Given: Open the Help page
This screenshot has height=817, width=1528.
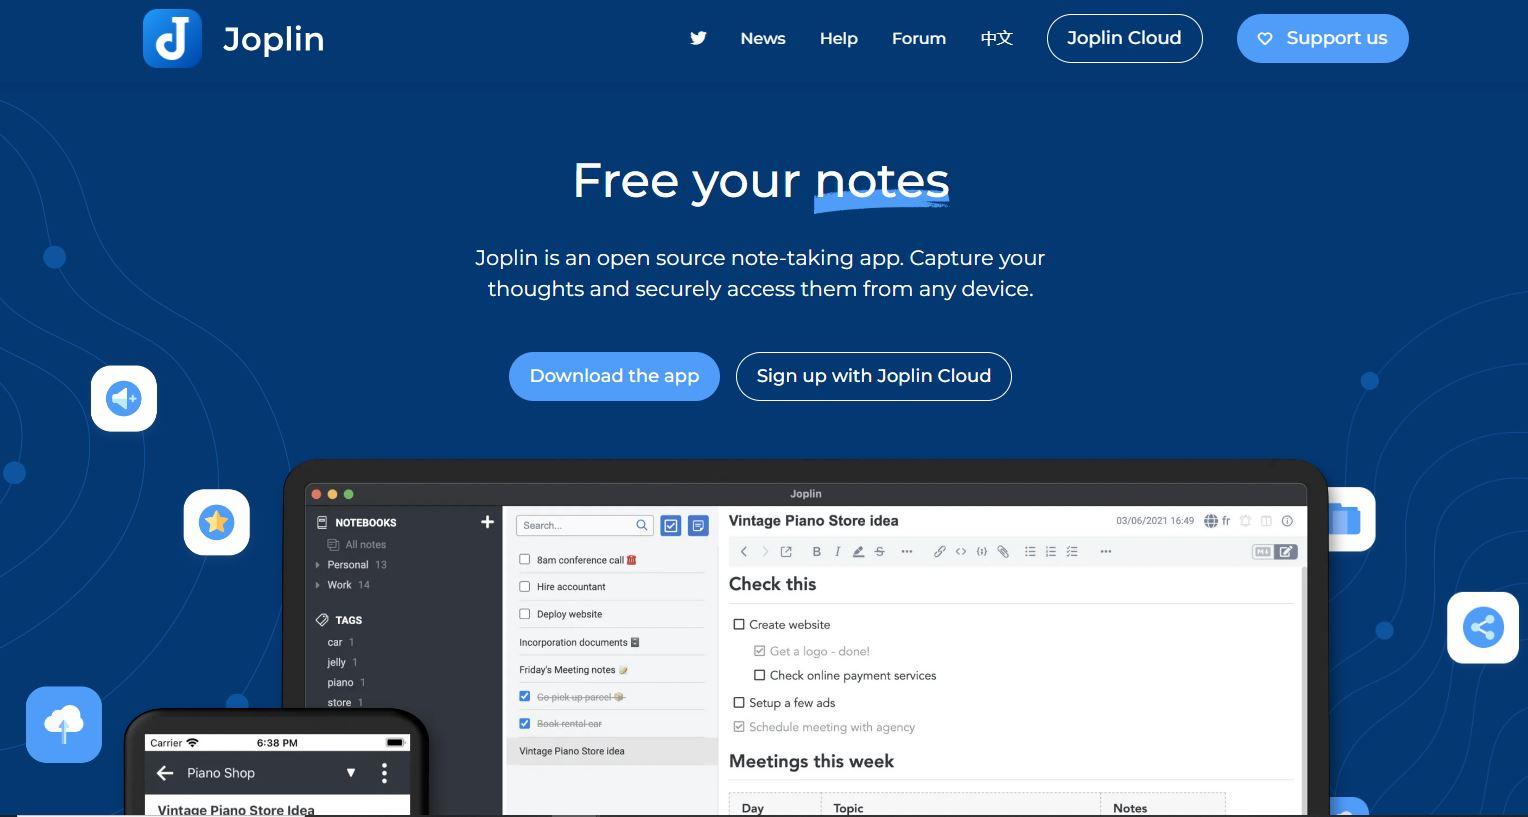Looking at the screenshot, I should 839,38.
